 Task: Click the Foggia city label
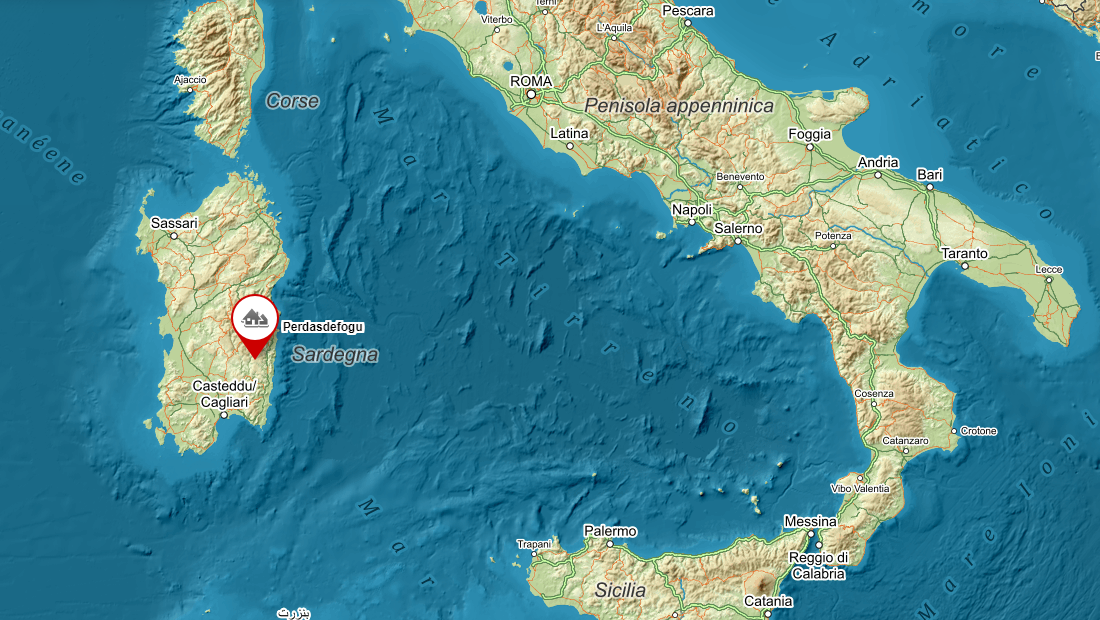click(x=810, y=134)
